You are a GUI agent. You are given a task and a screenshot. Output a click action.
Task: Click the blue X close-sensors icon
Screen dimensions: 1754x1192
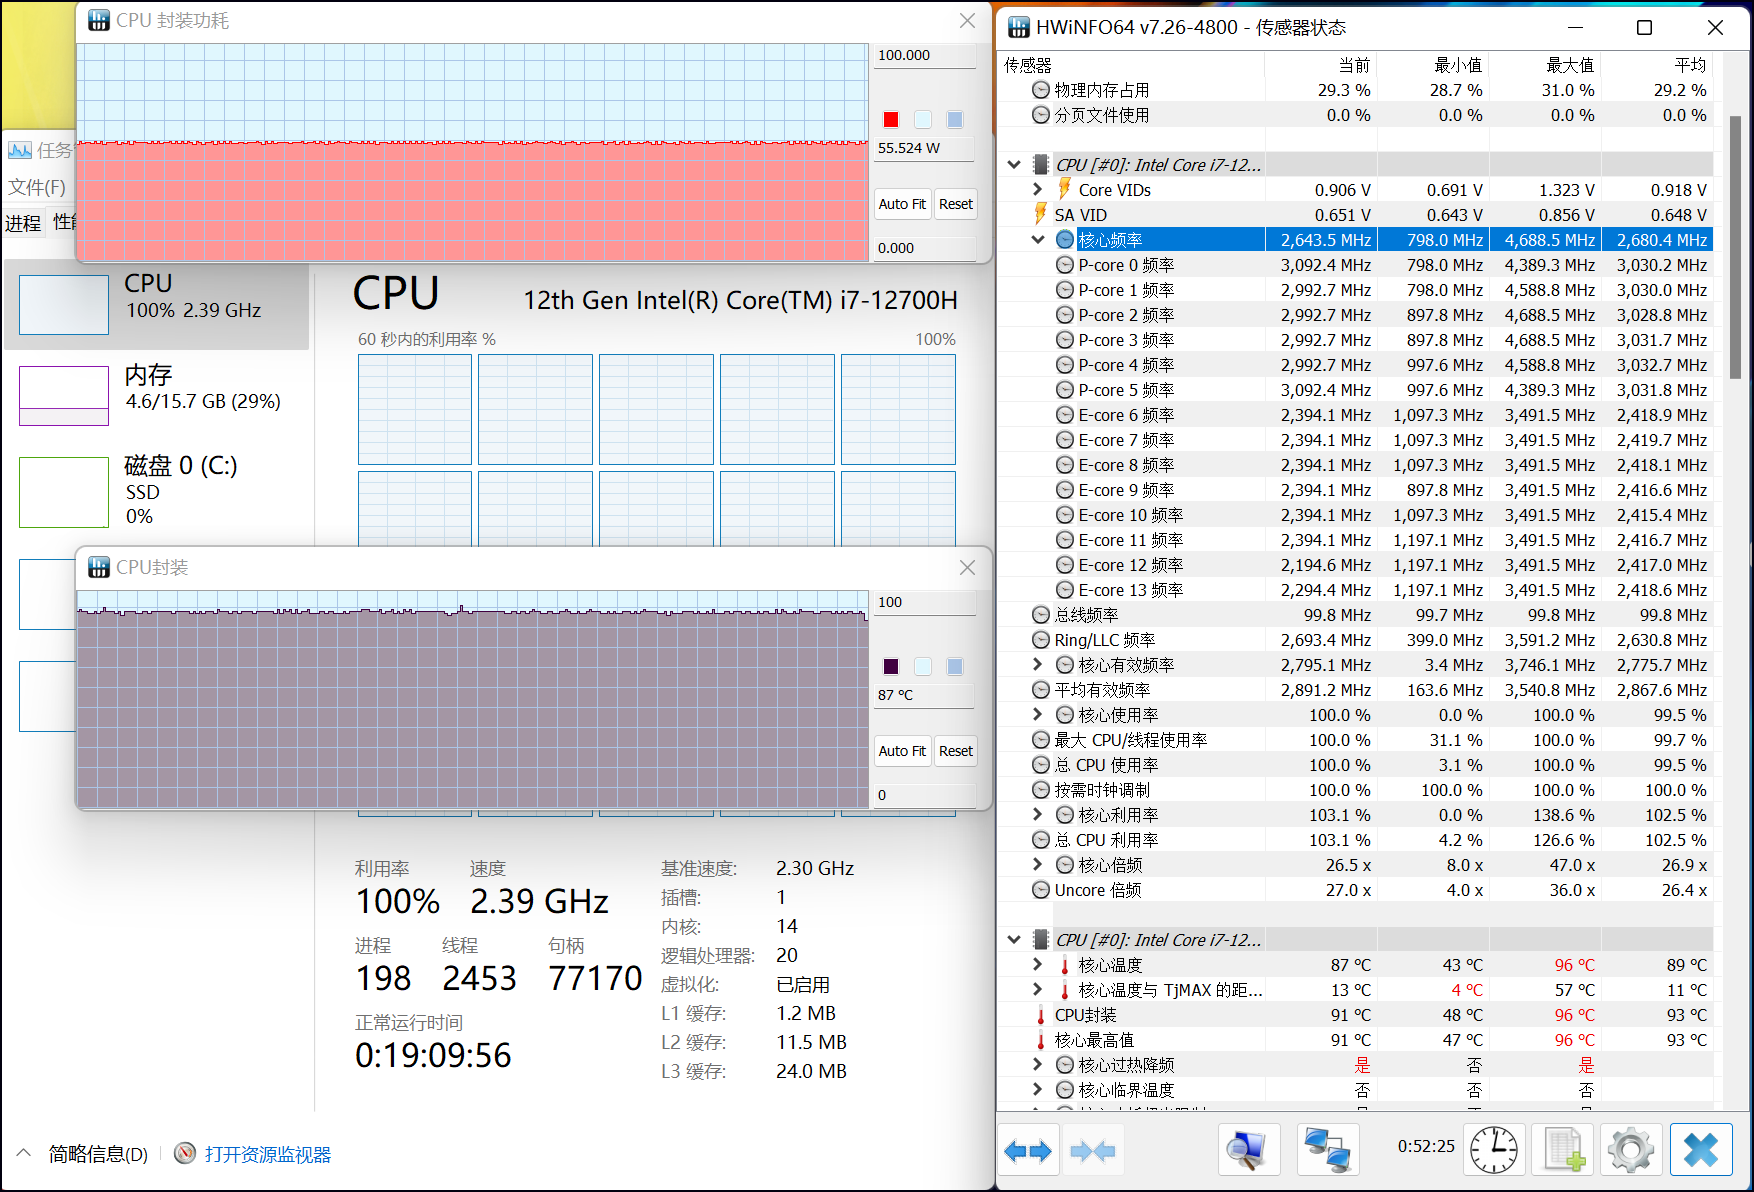pos(1700,1150)
